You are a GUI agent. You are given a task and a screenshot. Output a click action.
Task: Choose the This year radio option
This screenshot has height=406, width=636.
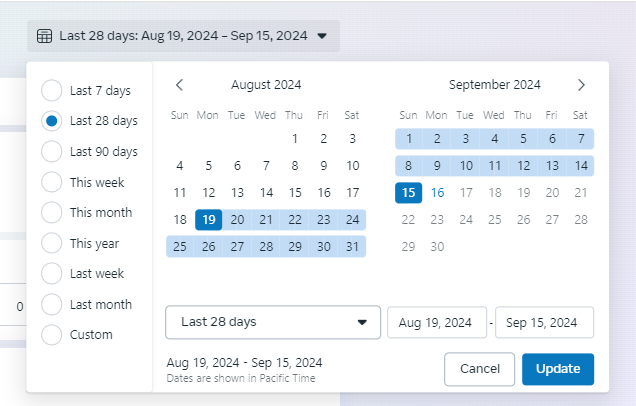coord(52,243)
